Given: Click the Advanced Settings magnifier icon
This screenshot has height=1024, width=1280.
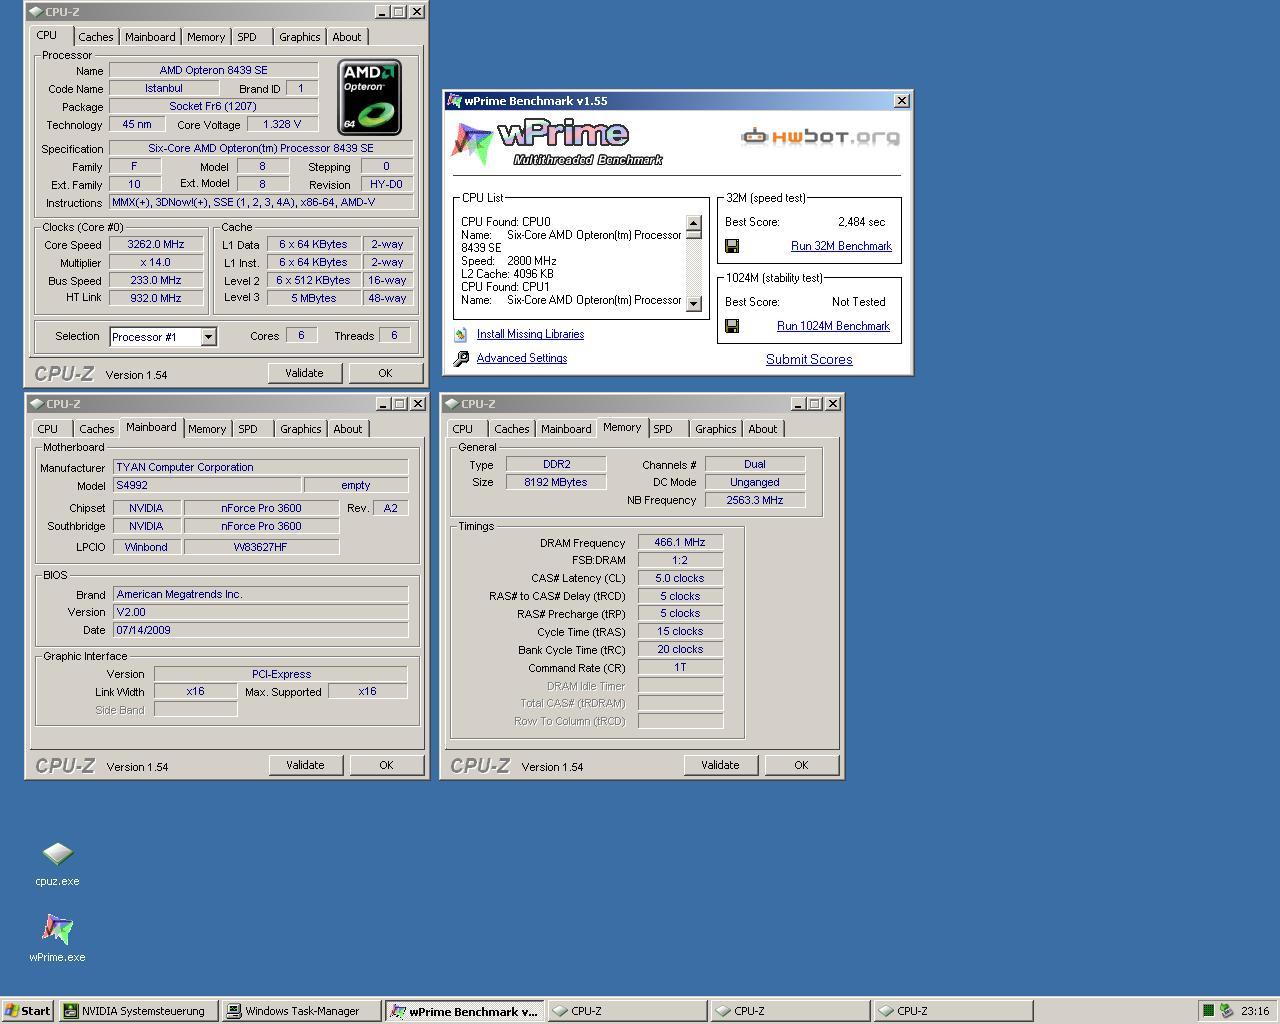Looking at the screenshot, I should click(461, 358).
